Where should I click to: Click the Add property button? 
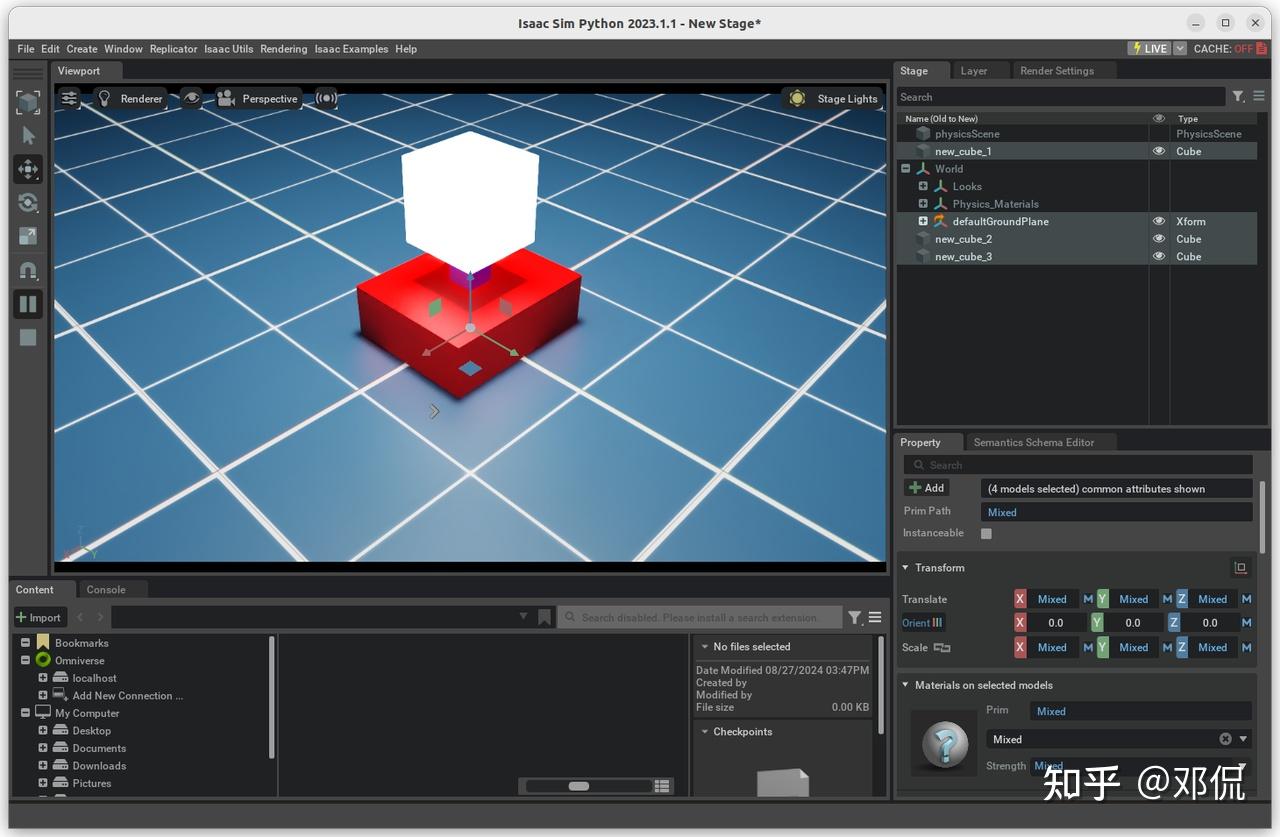click(x=926, y=488)
